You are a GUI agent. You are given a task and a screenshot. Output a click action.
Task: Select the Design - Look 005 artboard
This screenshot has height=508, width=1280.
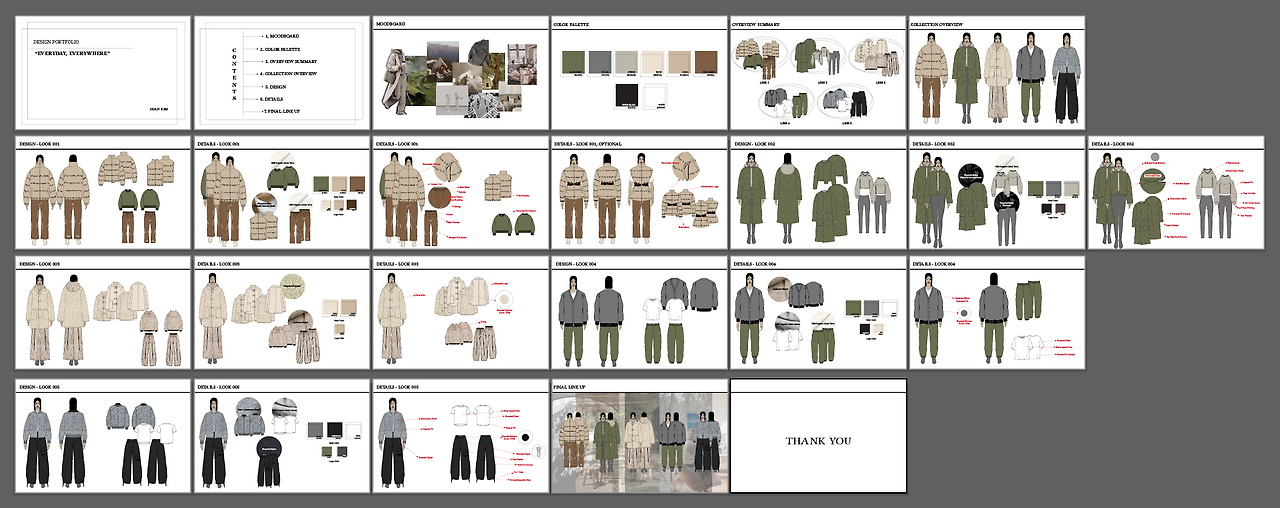click(x=102, y=435)
